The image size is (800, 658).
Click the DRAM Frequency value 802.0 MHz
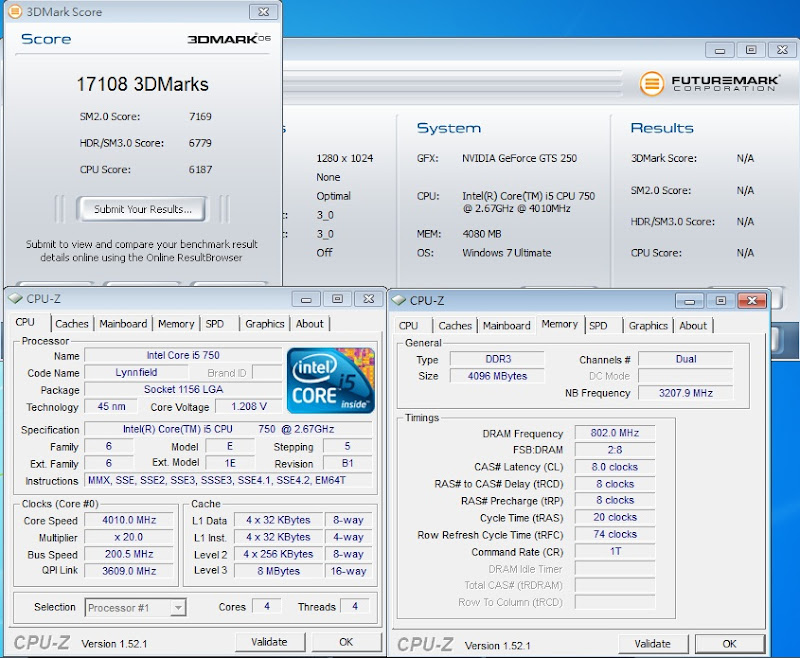(x=615, y=433)
